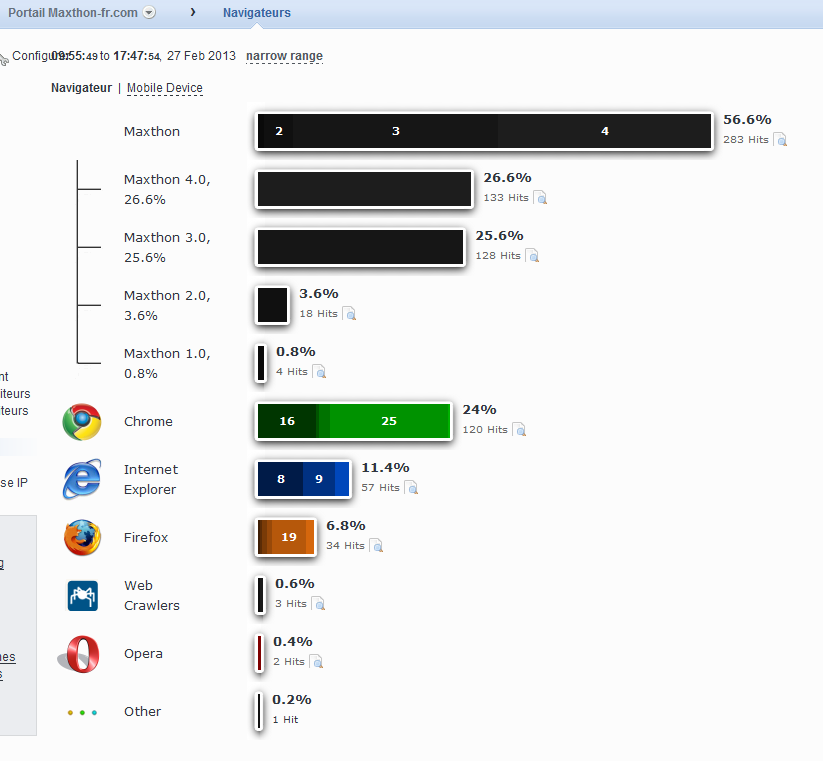This screenshot has width=823, height=761.
Task: Click the Maxthon 1.0 bar
Action: tap(261, 363)
